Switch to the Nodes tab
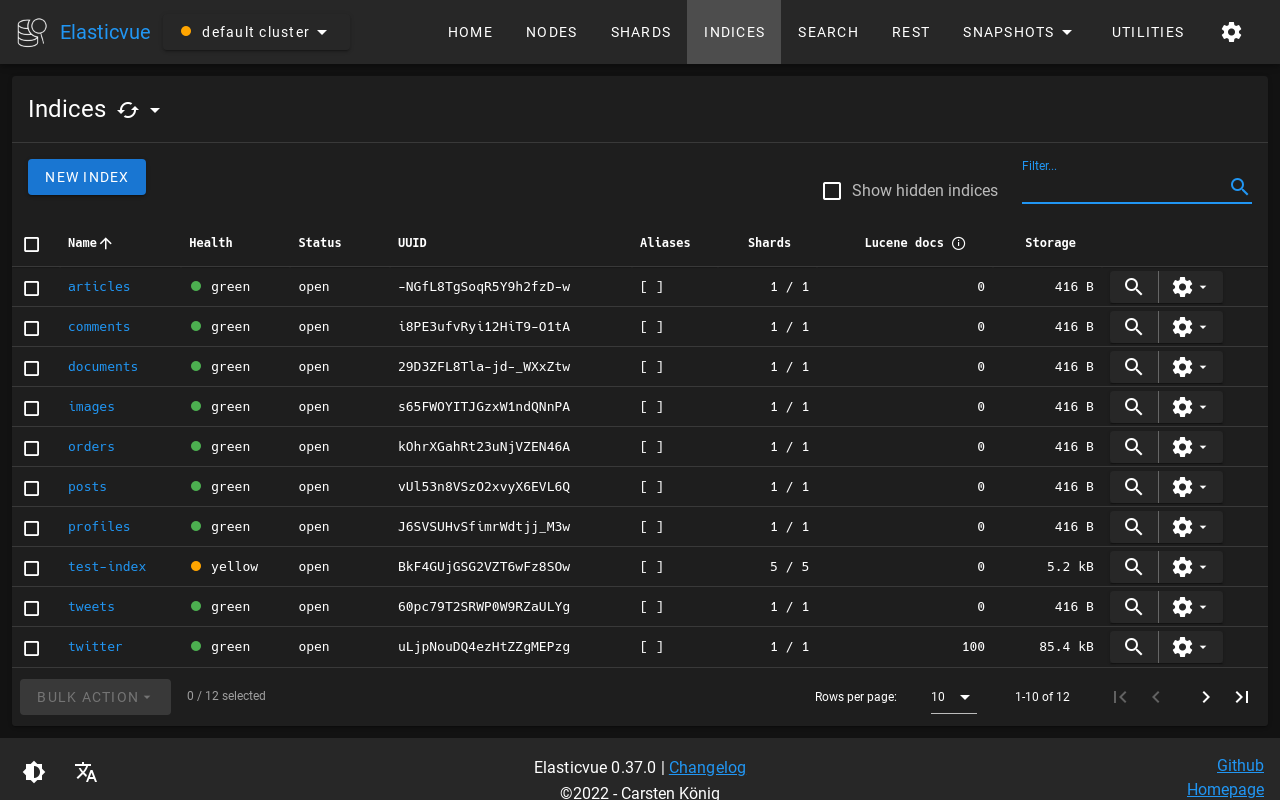Viewport: 1280px width, 800px height. pos(552,32)
